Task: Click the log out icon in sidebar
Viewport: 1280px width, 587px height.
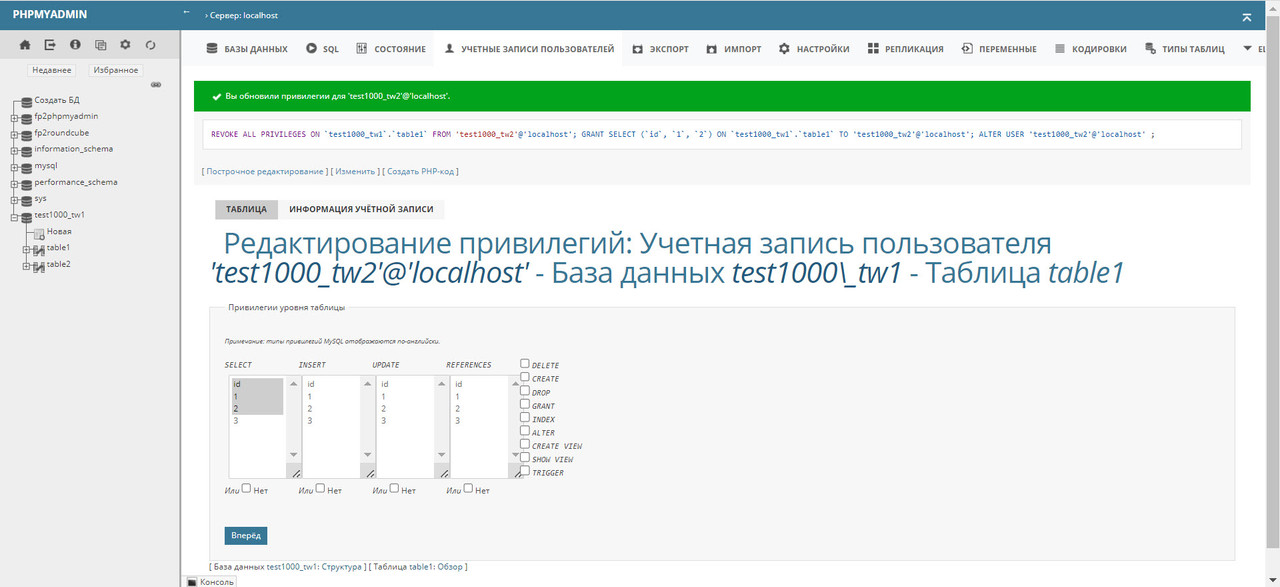Action: click(x=50, y=45)
